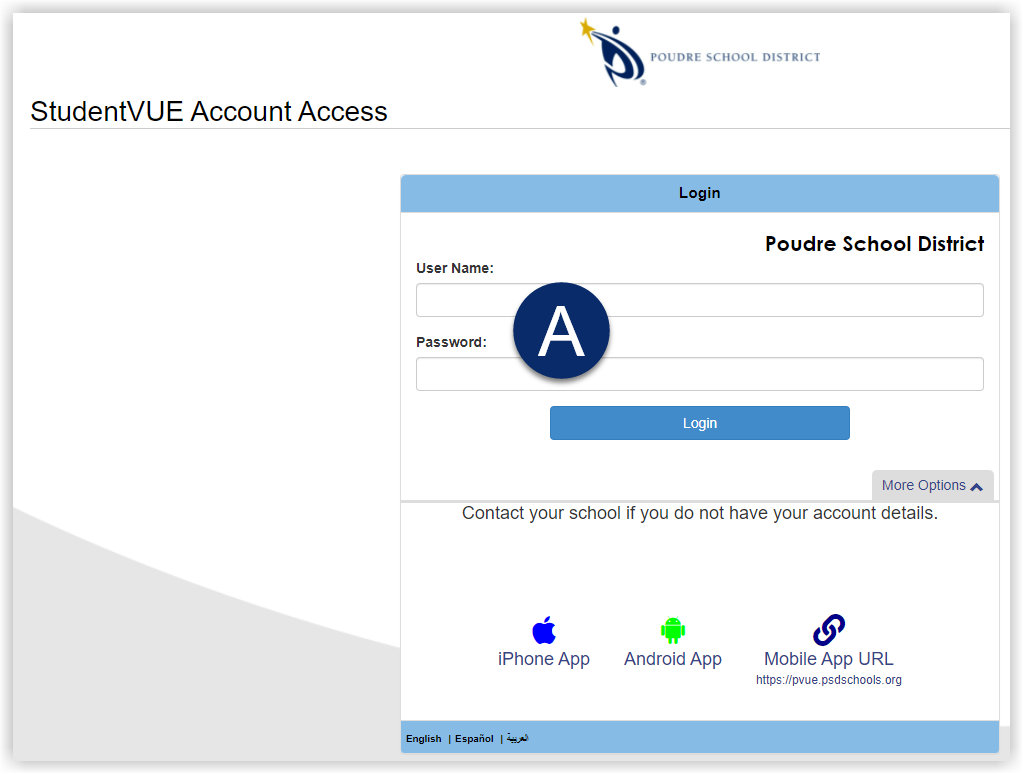Click the https://pvue.psdschools.org URL text
This screenshot has height=774, width=1023.
click(x=829, y=680)
